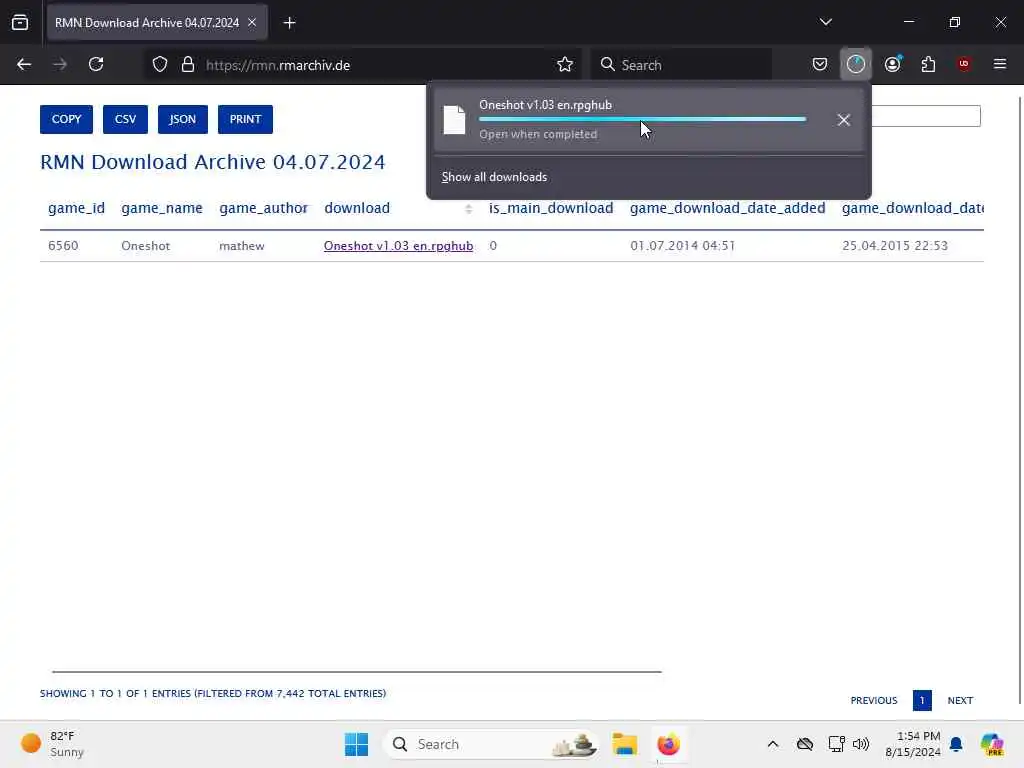This screenshot has width=1024, height=768.
Task: Open uBlock Origin extension icon
Action: click(x=964, y=64)
